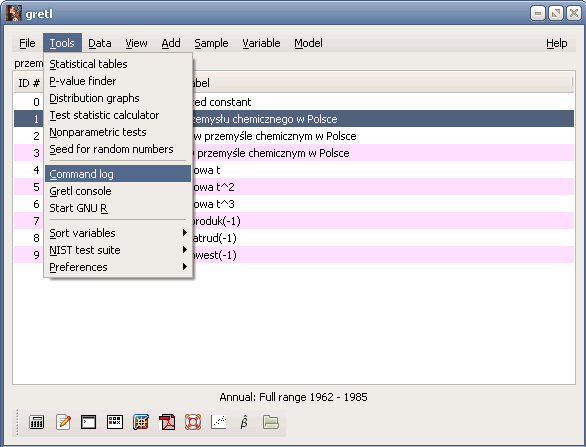Image resolution: width=586 pixels, height=447 pixels.
Task: Click highlighted row 'chemicznego w Polsce'
Action: [x=294, y=119]
